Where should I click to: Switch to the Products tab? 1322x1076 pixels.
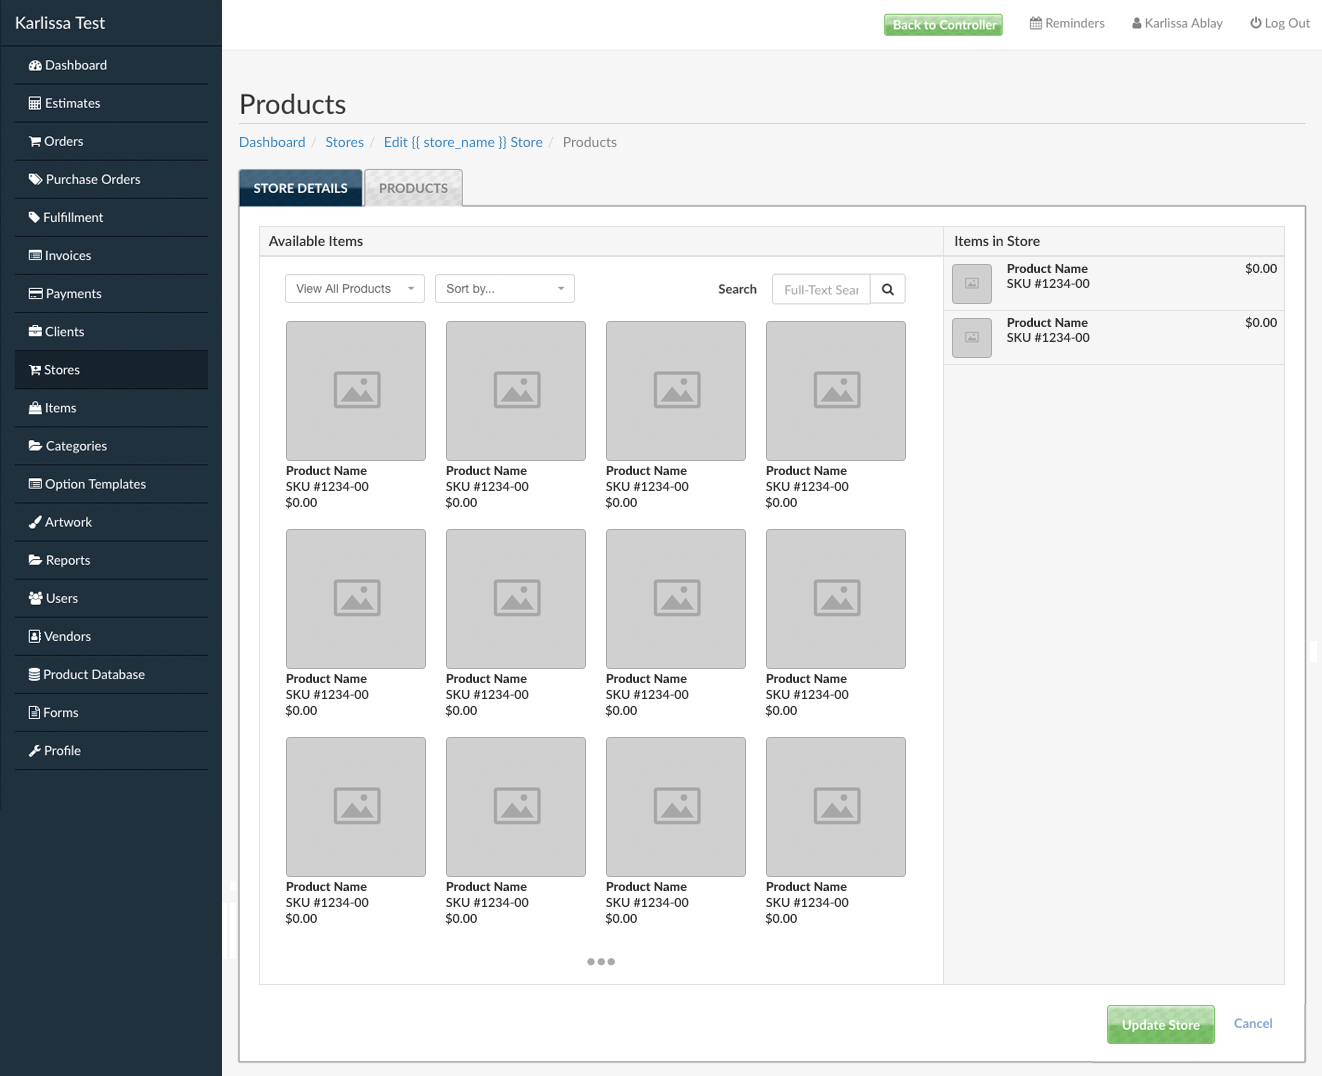pyautogui.click(x=413, y=188)
